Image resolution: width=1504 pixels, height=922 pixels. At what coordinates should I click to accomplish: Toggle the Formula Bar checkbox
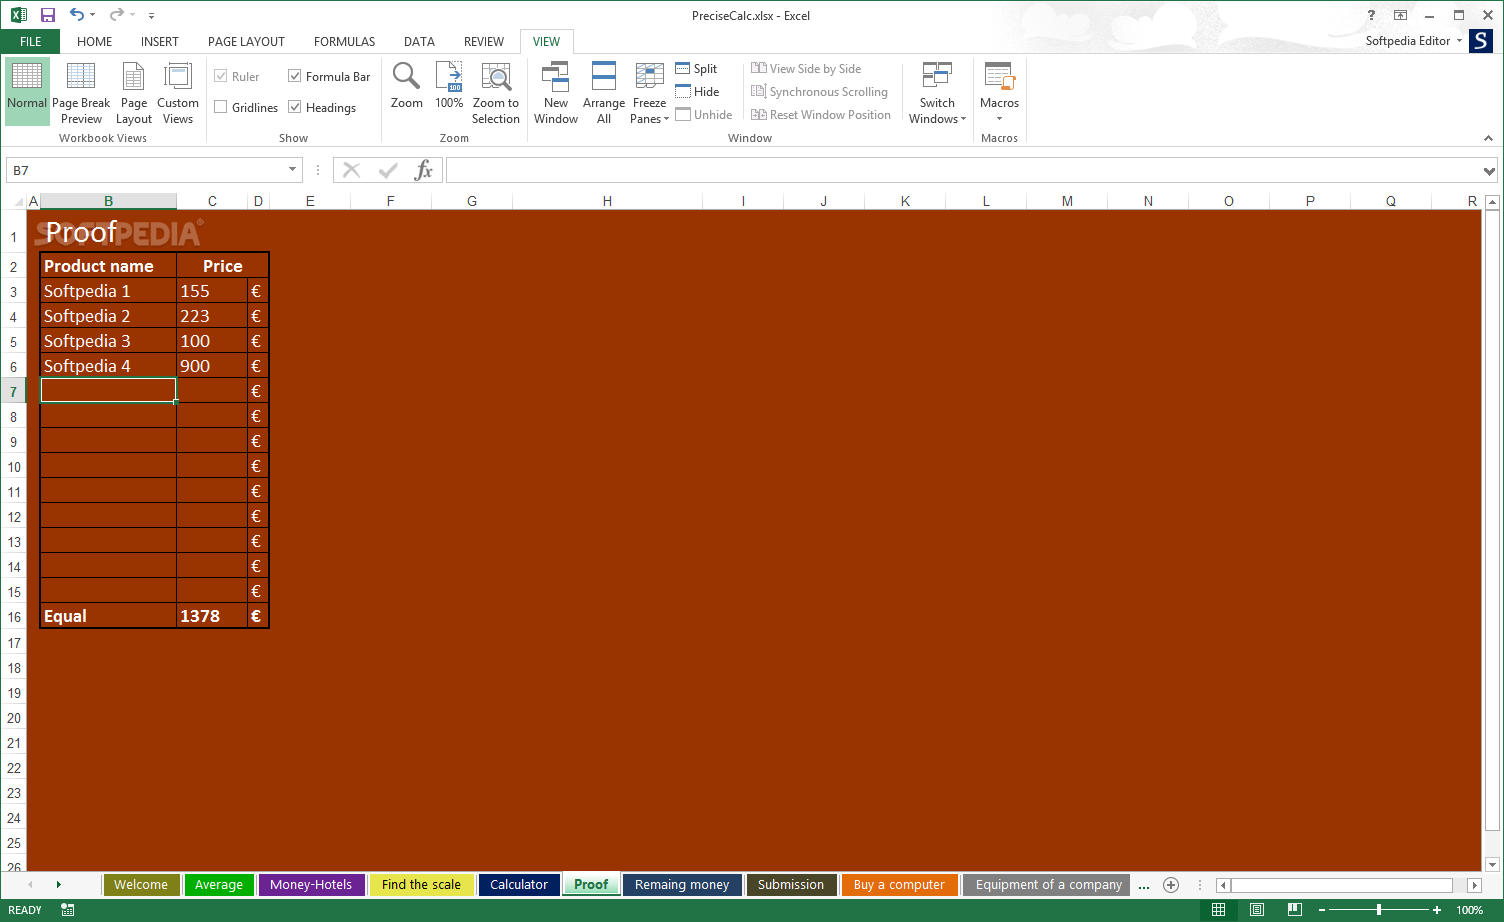(295, 76)
